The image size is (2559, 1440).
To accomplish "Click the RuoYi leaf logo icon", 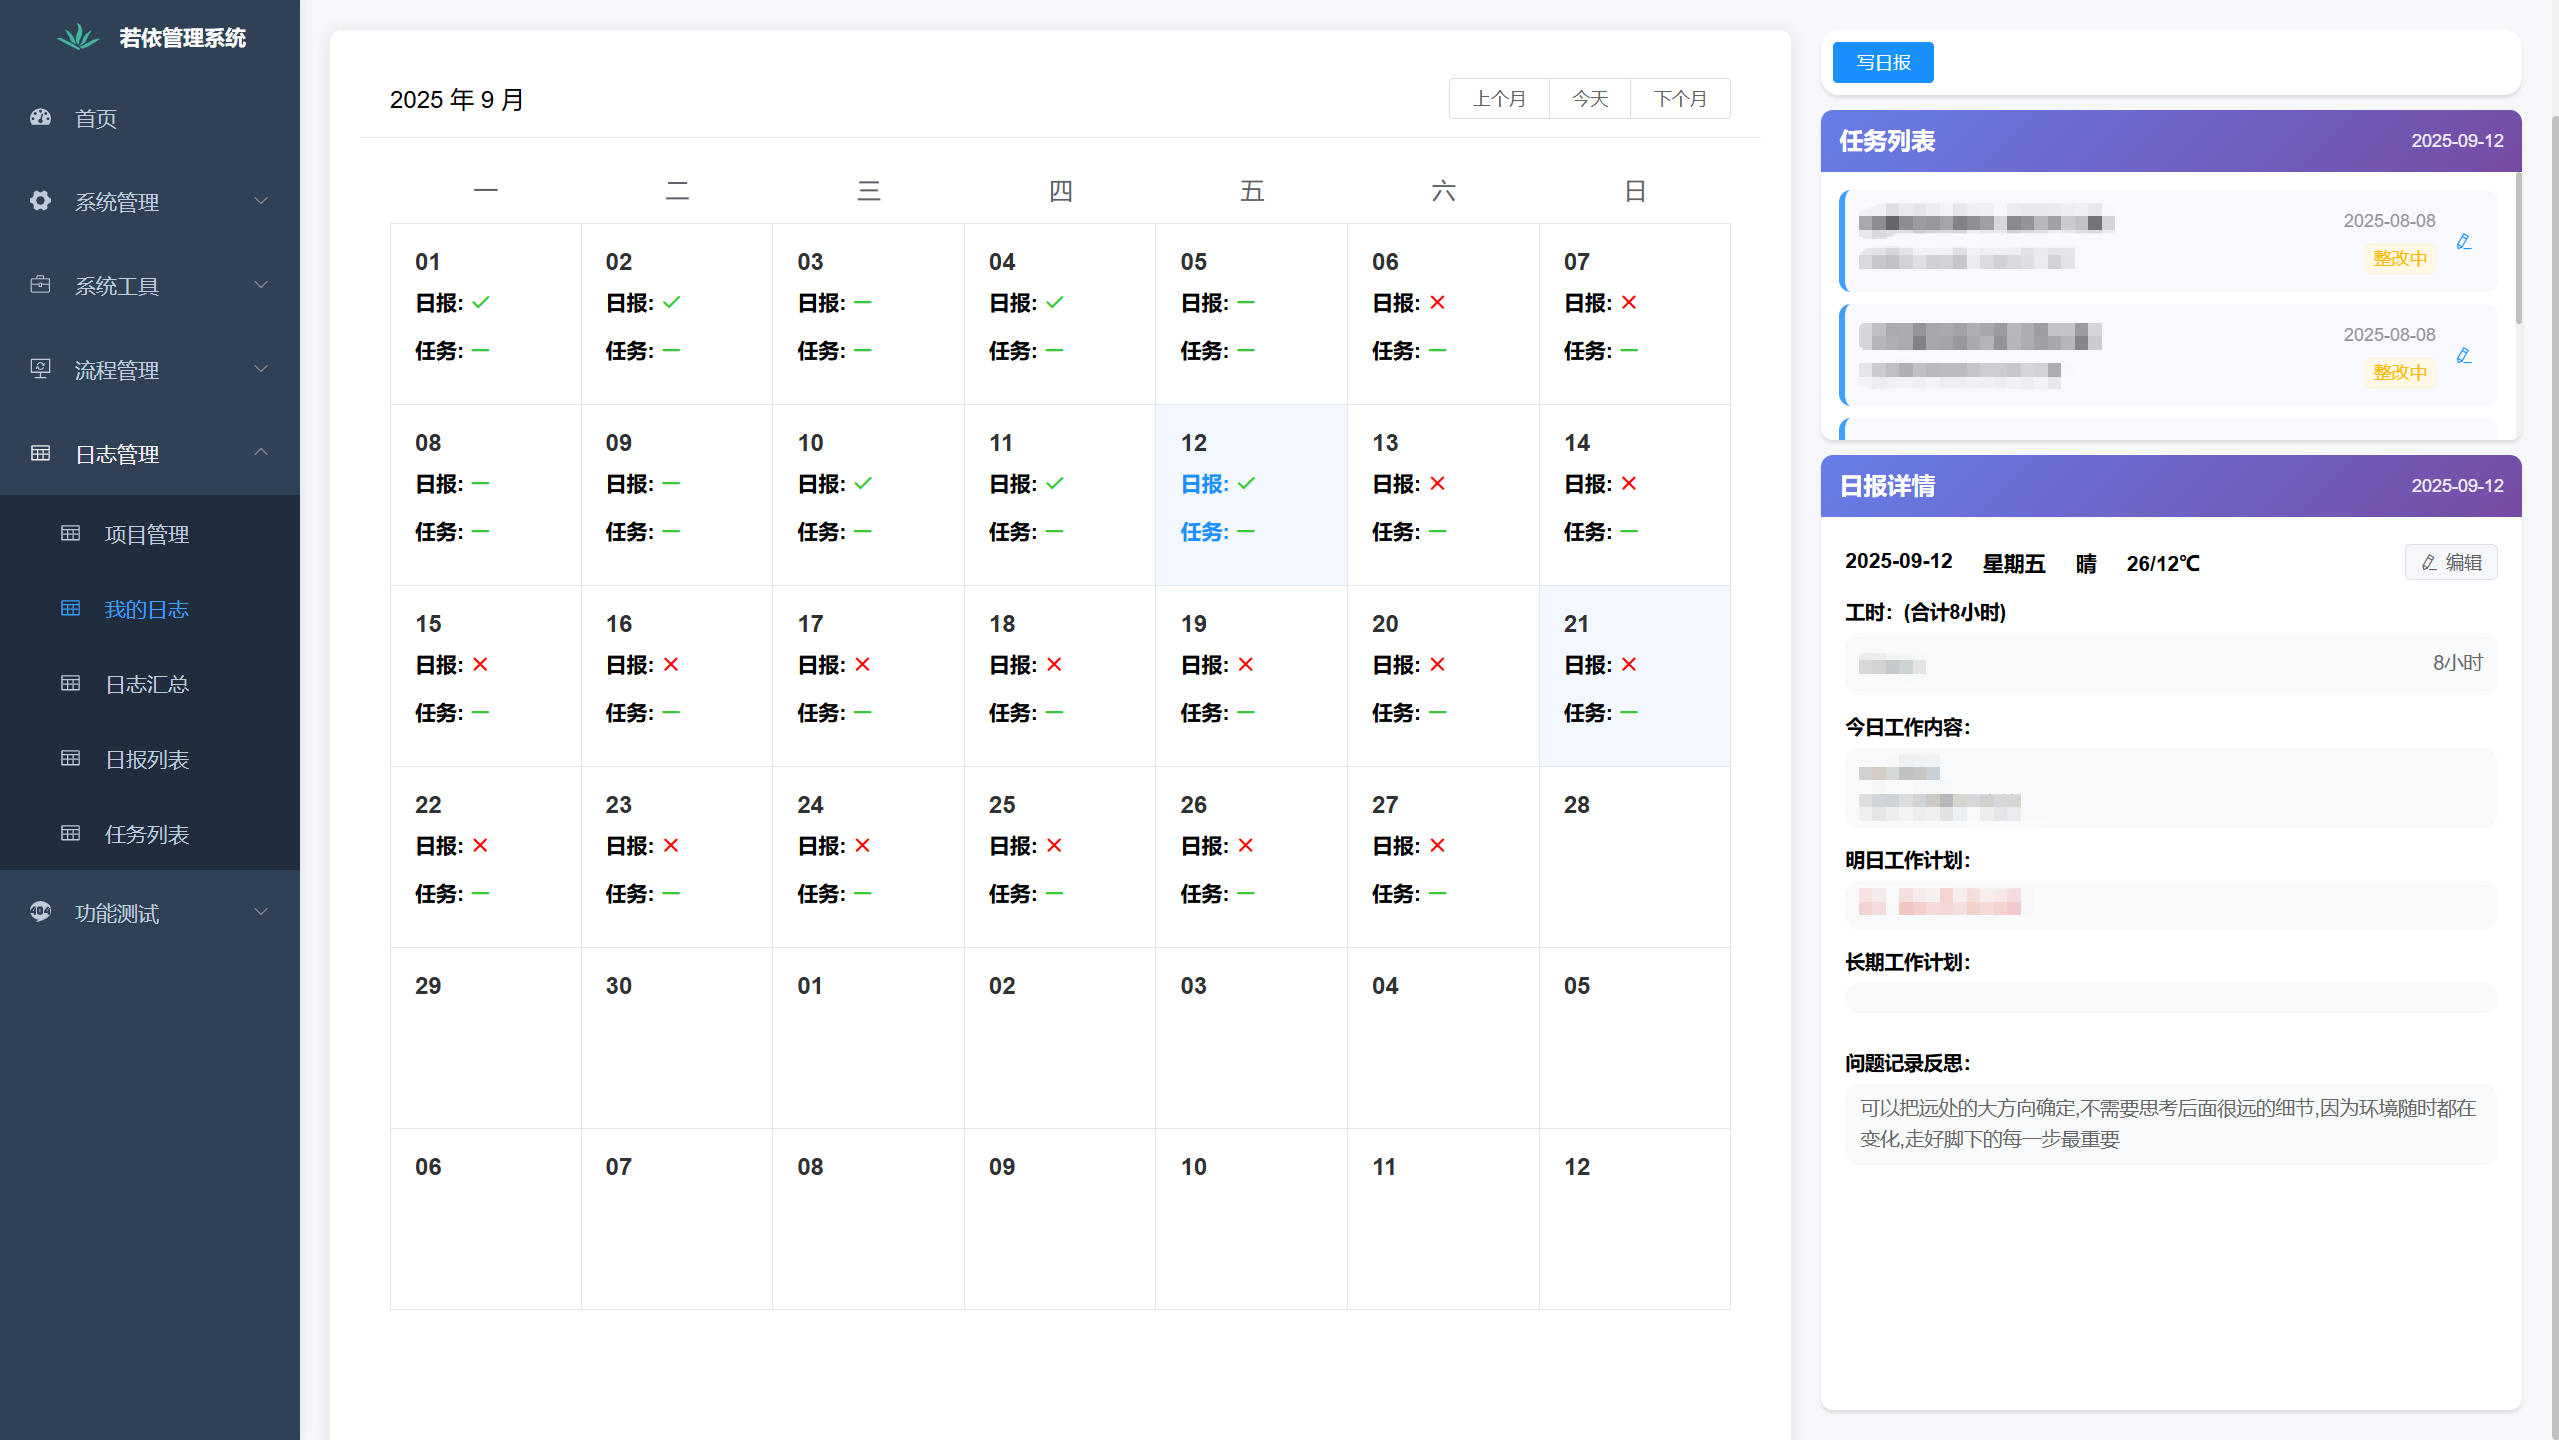I will point(78,38).
